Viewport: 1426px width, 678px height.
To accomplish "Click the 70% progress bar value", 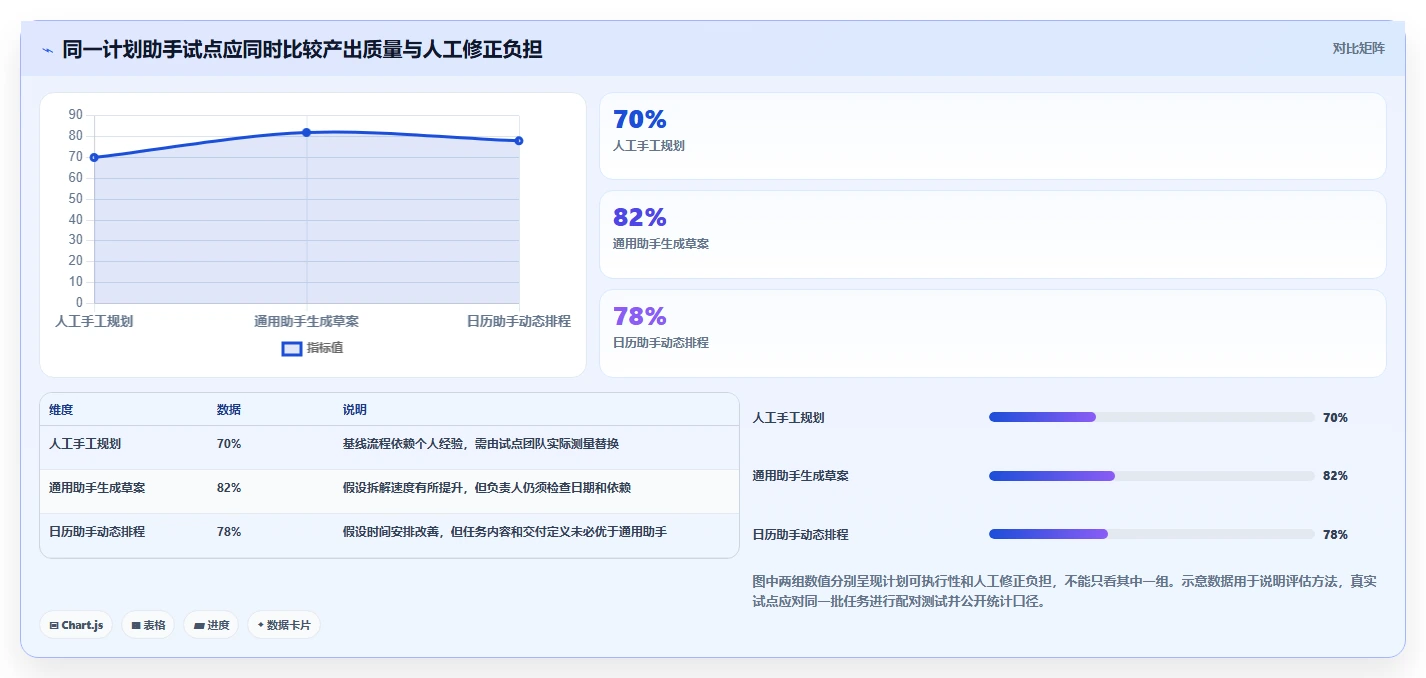I will click(x=1335, y=418).
